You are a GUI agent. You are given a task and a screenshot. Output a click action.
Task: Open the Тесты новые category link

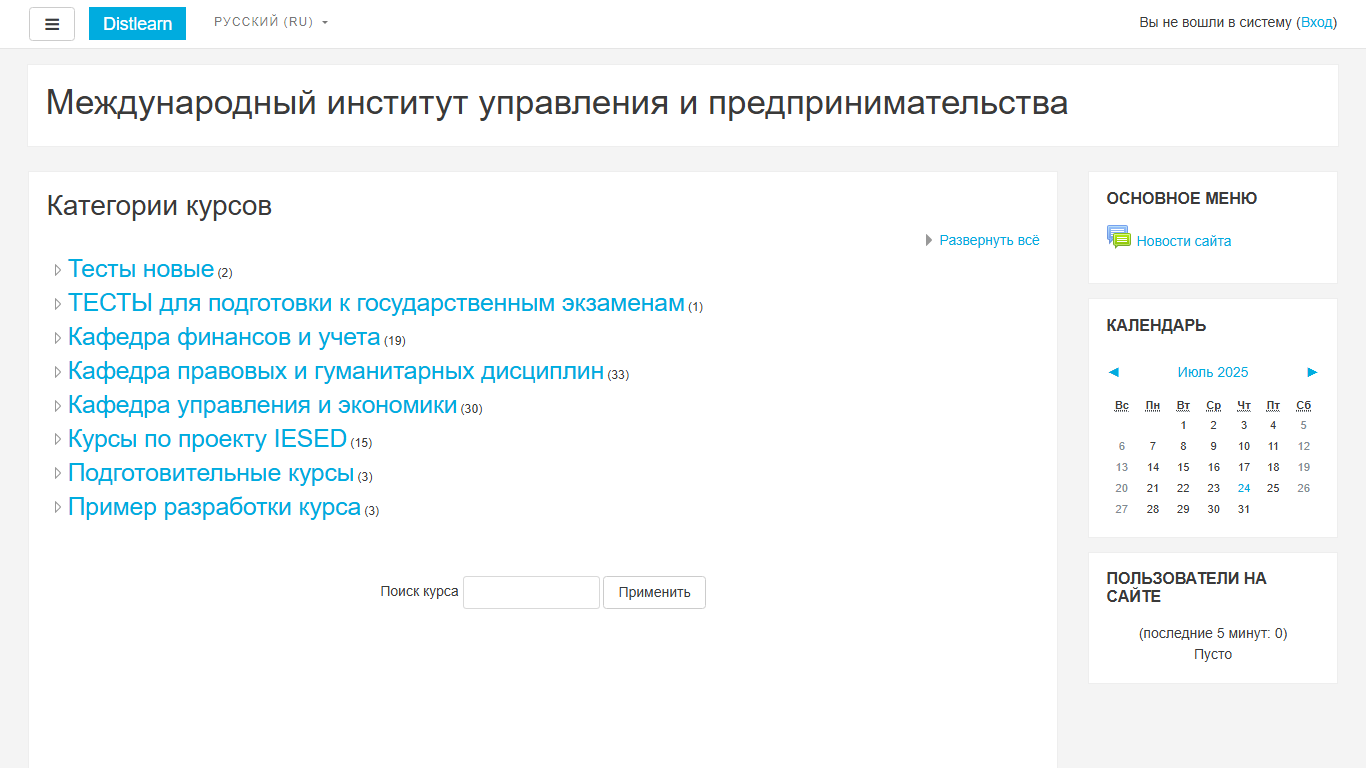[x=141, y=269]
